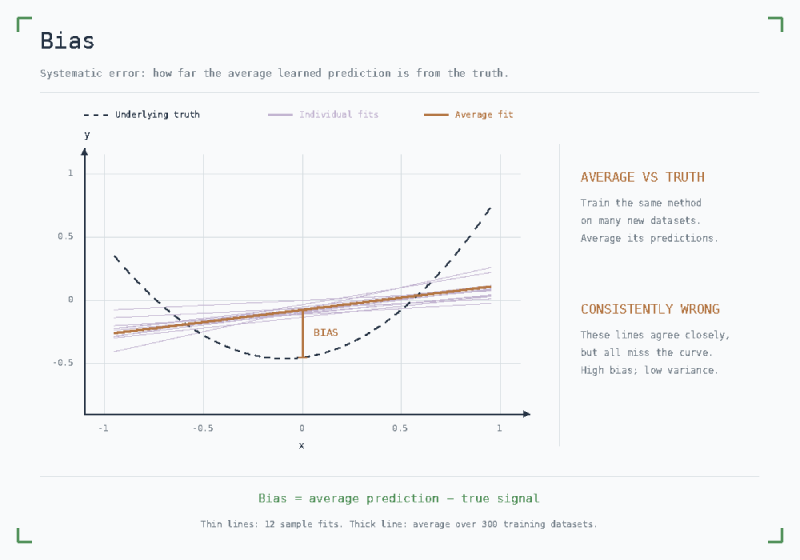The height and width of the screenshot is (560, 800).
Task: Click the orange Average fit line swatch
Action: (x=436, y=115)
